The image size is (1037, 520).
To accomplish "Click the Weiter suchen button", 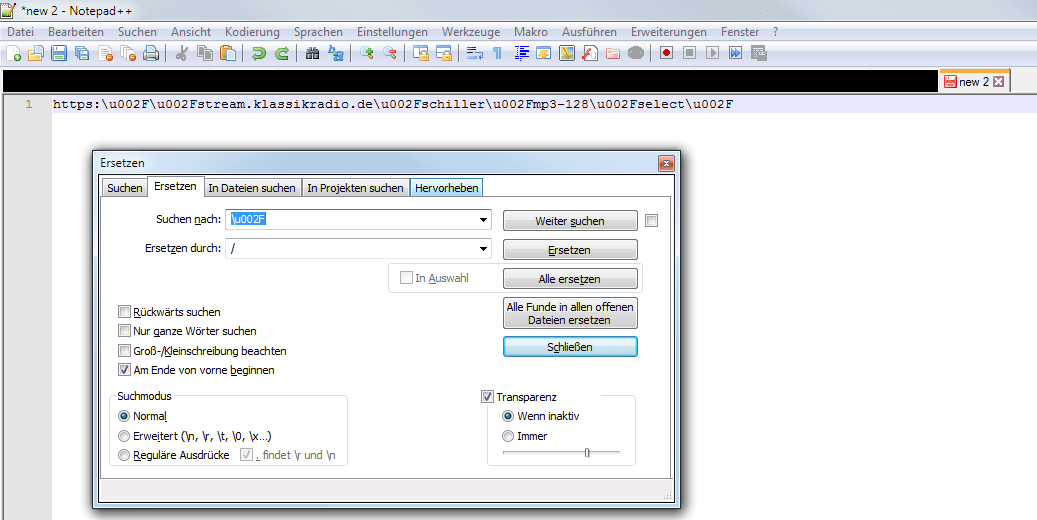I will pyautogui.click(x=570, y=221).
